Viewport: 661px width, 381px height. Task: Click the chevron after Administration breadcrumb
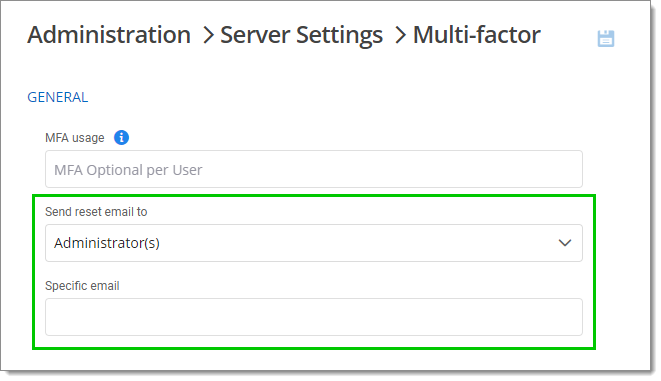point(208,35)
